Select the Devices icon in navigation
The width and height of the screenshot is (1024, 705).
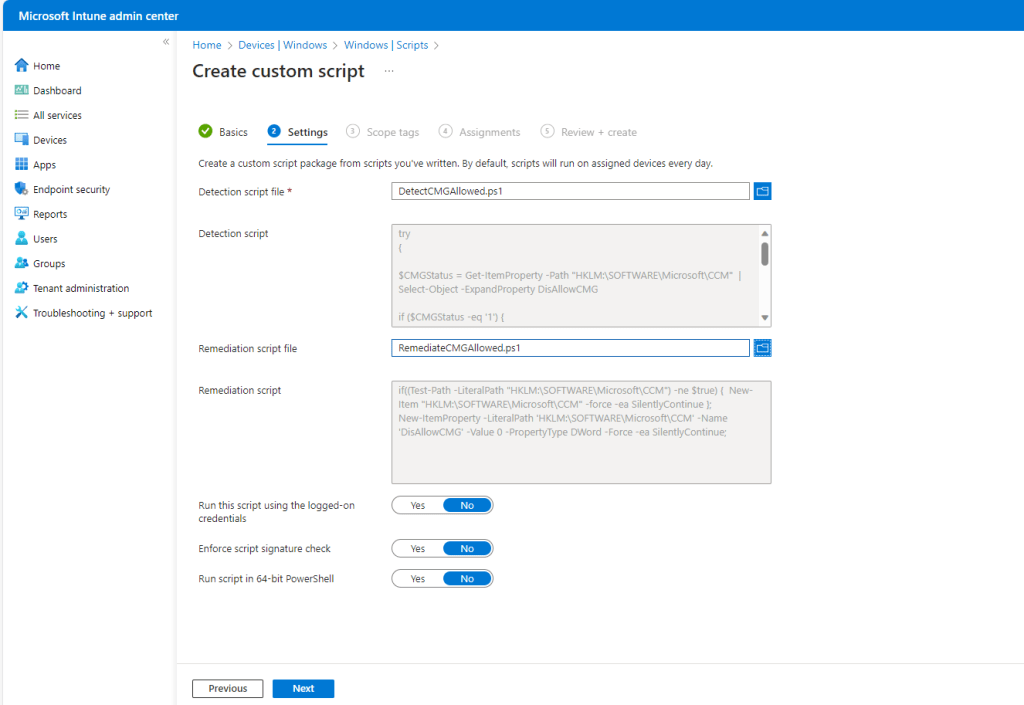click(x=21, y=140)
